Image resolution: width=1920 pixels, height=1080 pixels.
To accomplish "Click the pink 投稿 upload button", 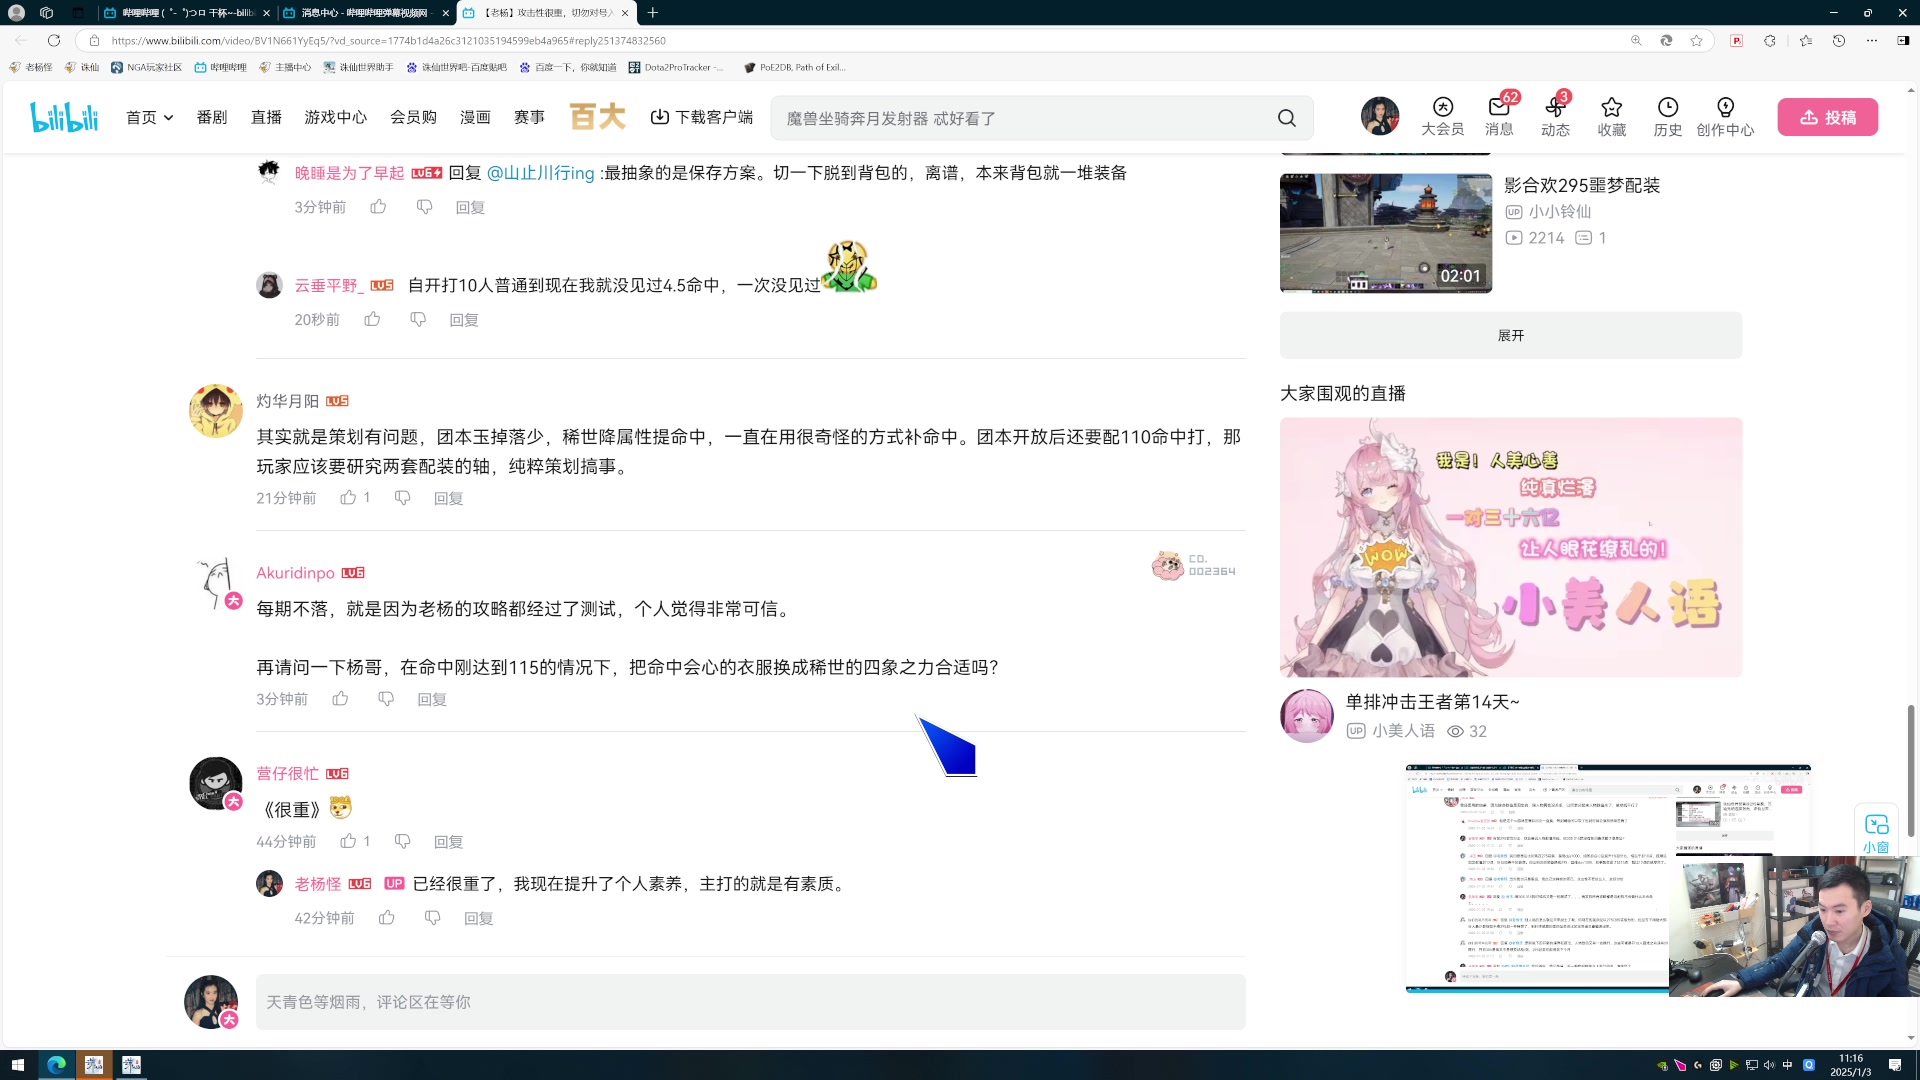I will click(x=1827, y=117).
